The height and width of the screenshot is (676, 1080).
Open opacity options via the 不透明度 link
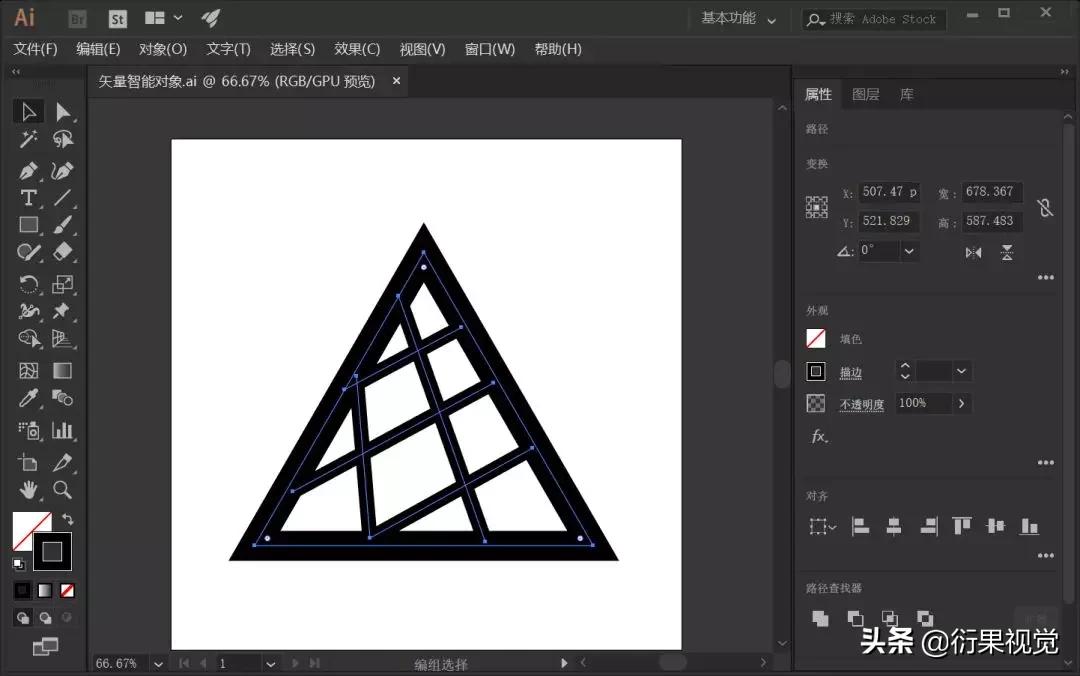click(x=861, y=404)
